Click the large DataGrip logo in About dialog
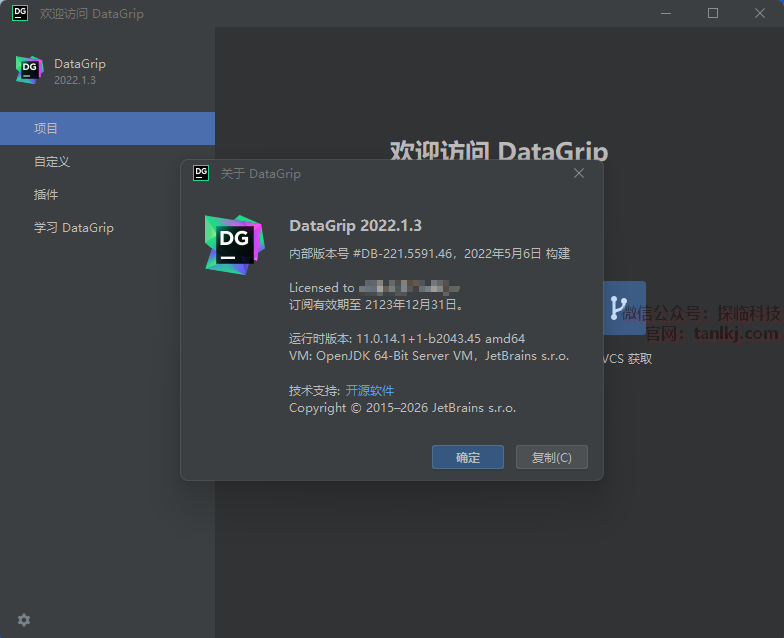Viewport: 784px width, 638px height. click(x=234, y=245)
